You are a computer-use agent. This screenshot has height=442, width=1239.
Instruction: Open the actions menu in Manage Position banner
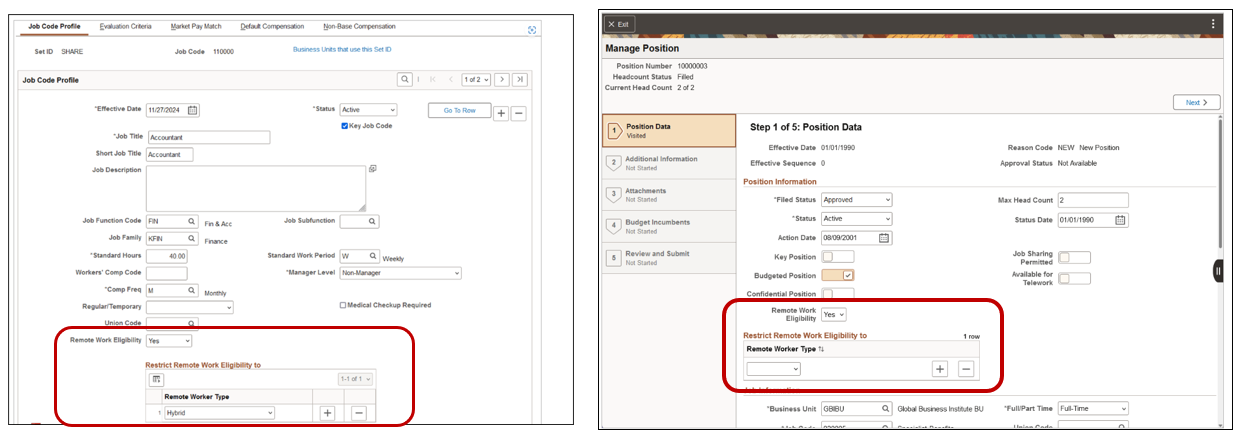point(1213,23)
